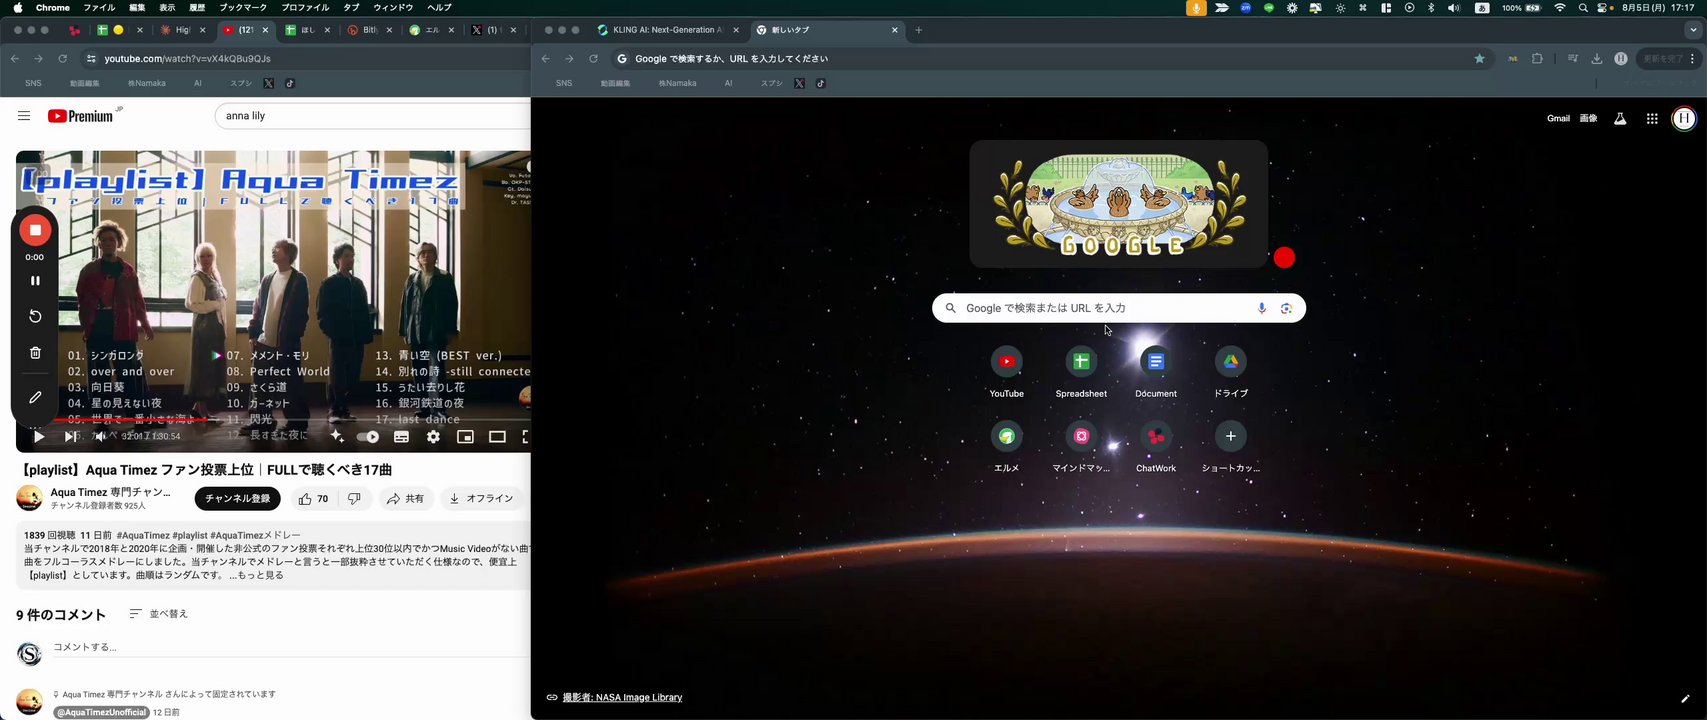Open the ブックマーク menu in menu bar
Image resolution: width=1707 pixels, height=720 pixels.
click(243, 8)
